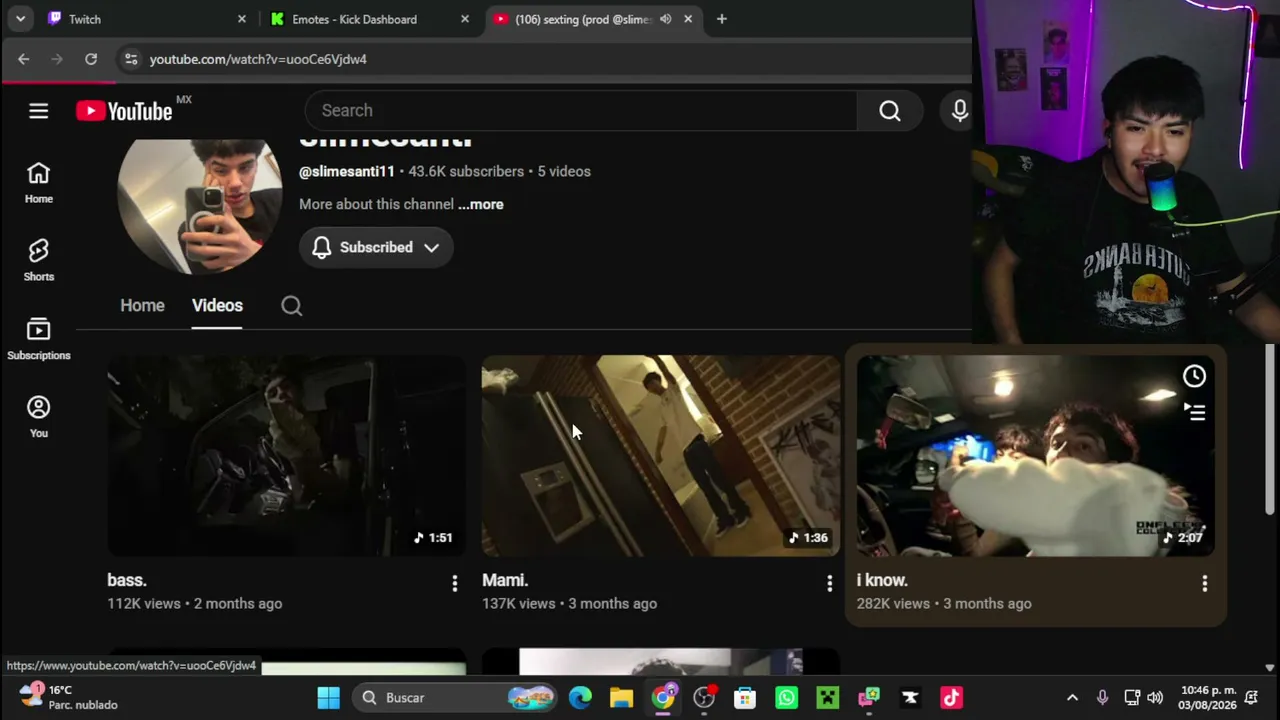Screen dimensions: 1280x720
Task: Open the channel Home tab
Action: click(x=142, y=306)
